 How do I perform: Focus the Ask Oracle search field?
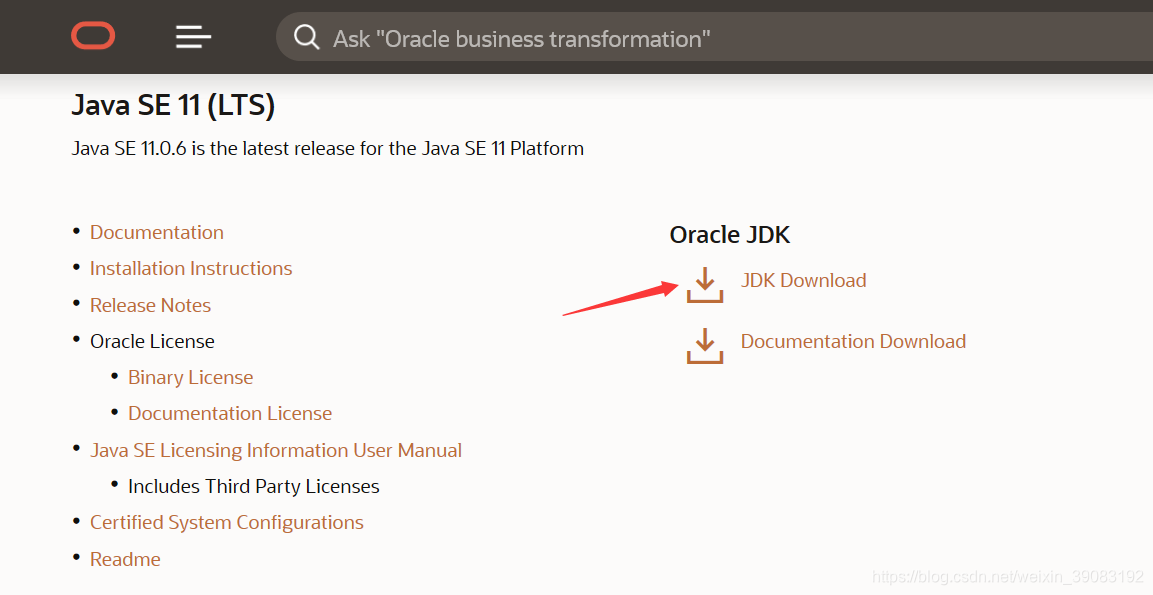pos(714,37)
